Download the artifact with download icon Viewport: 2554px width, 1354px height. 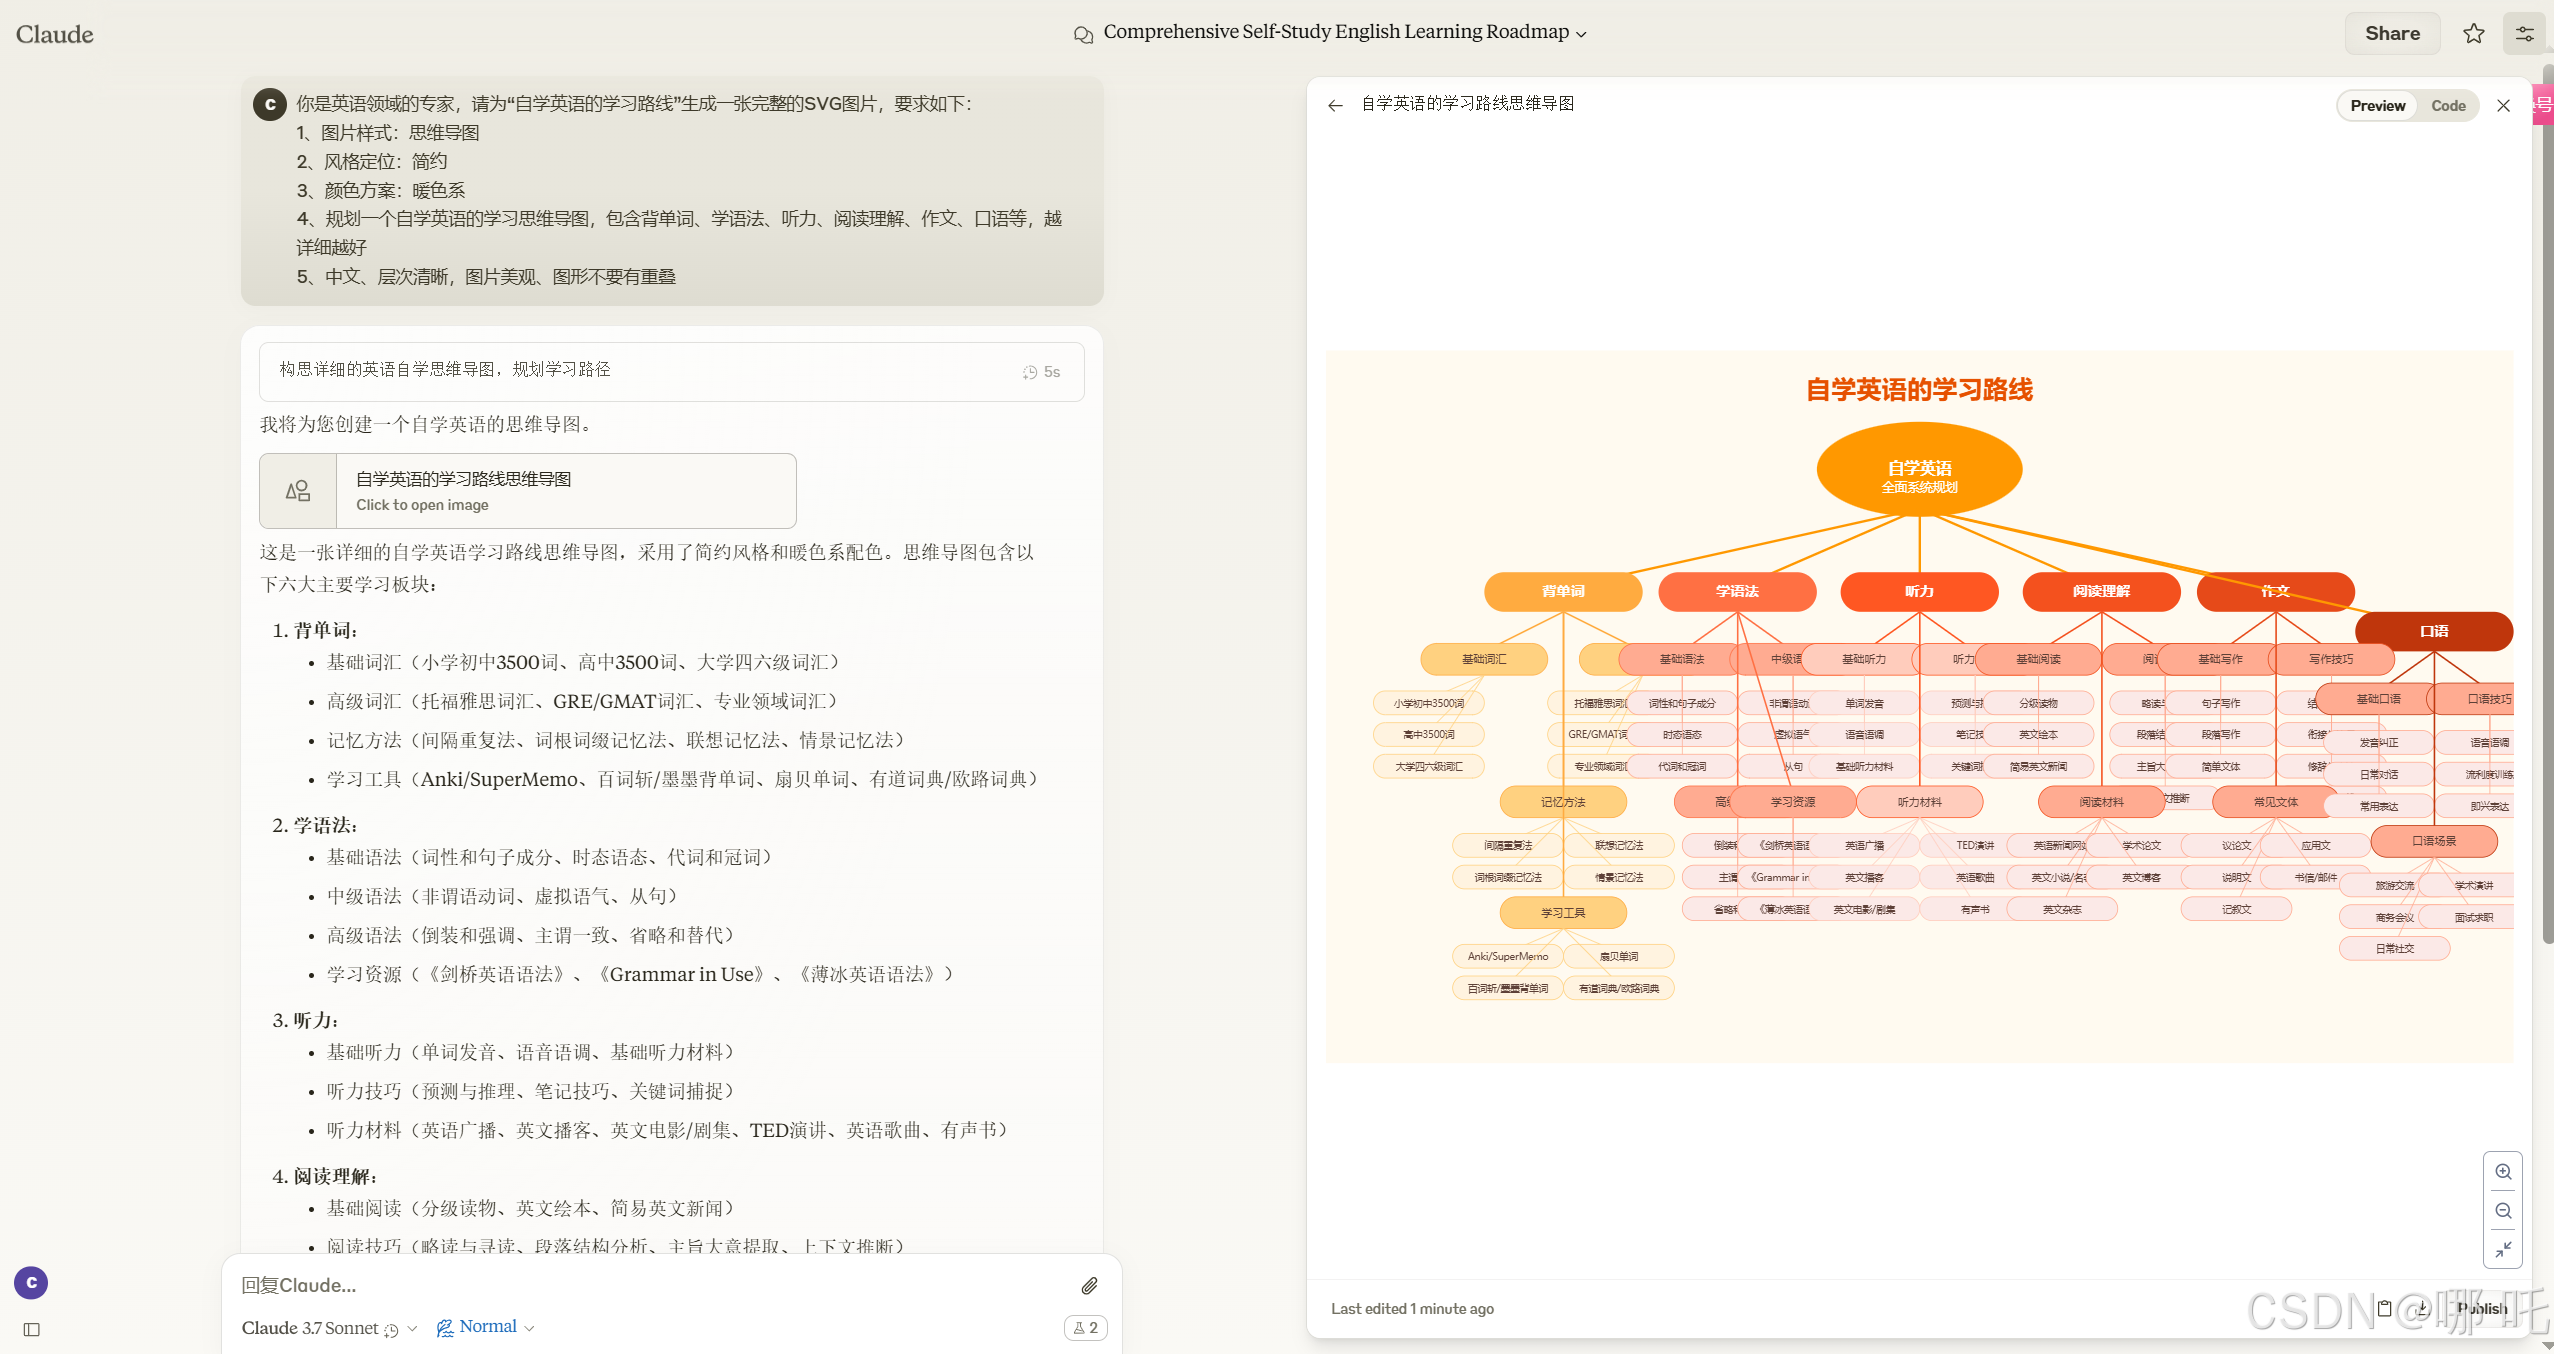tap(2423, 1308)
